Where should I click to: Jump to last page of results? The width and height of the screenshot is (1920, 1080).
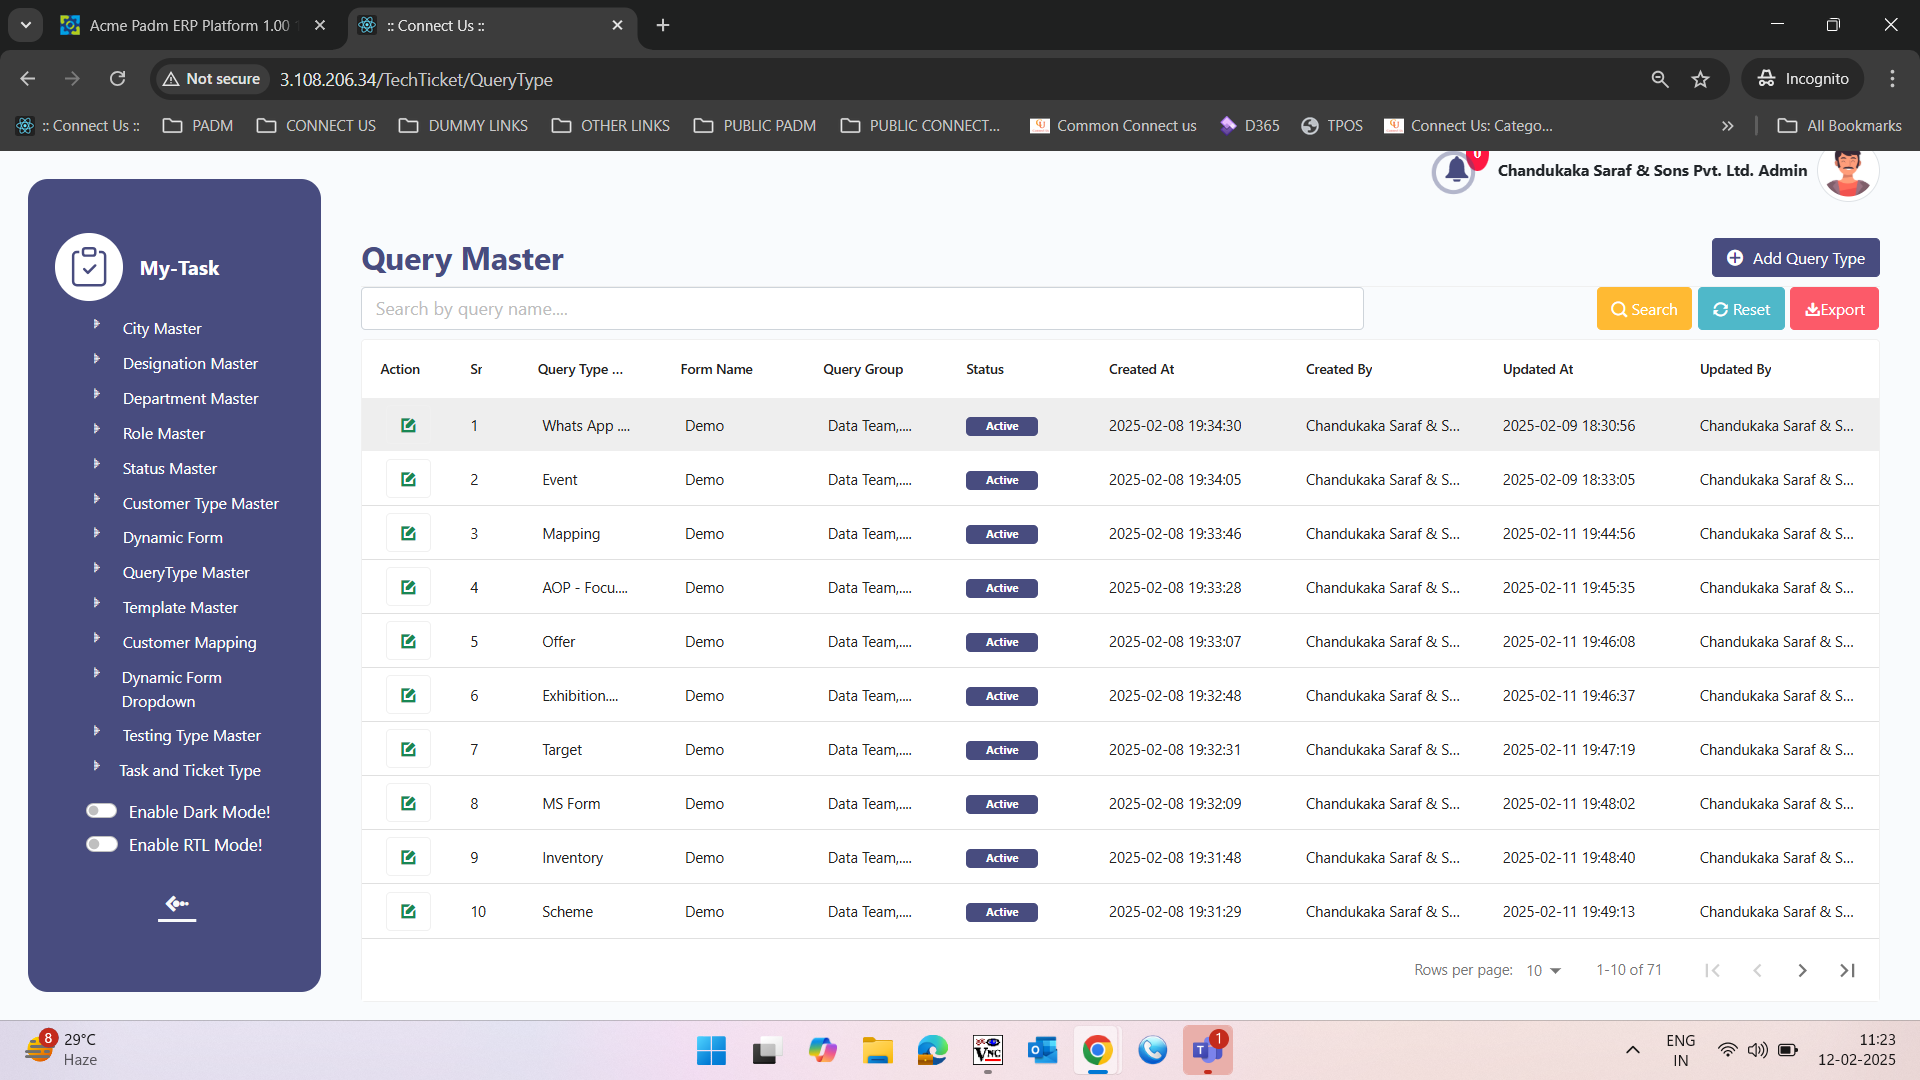[x=1847, y=970]
